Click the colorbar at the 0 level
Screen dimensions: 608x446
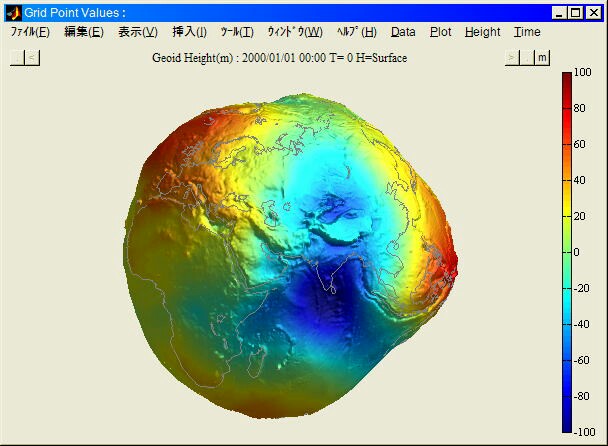[x=567, y=252]
